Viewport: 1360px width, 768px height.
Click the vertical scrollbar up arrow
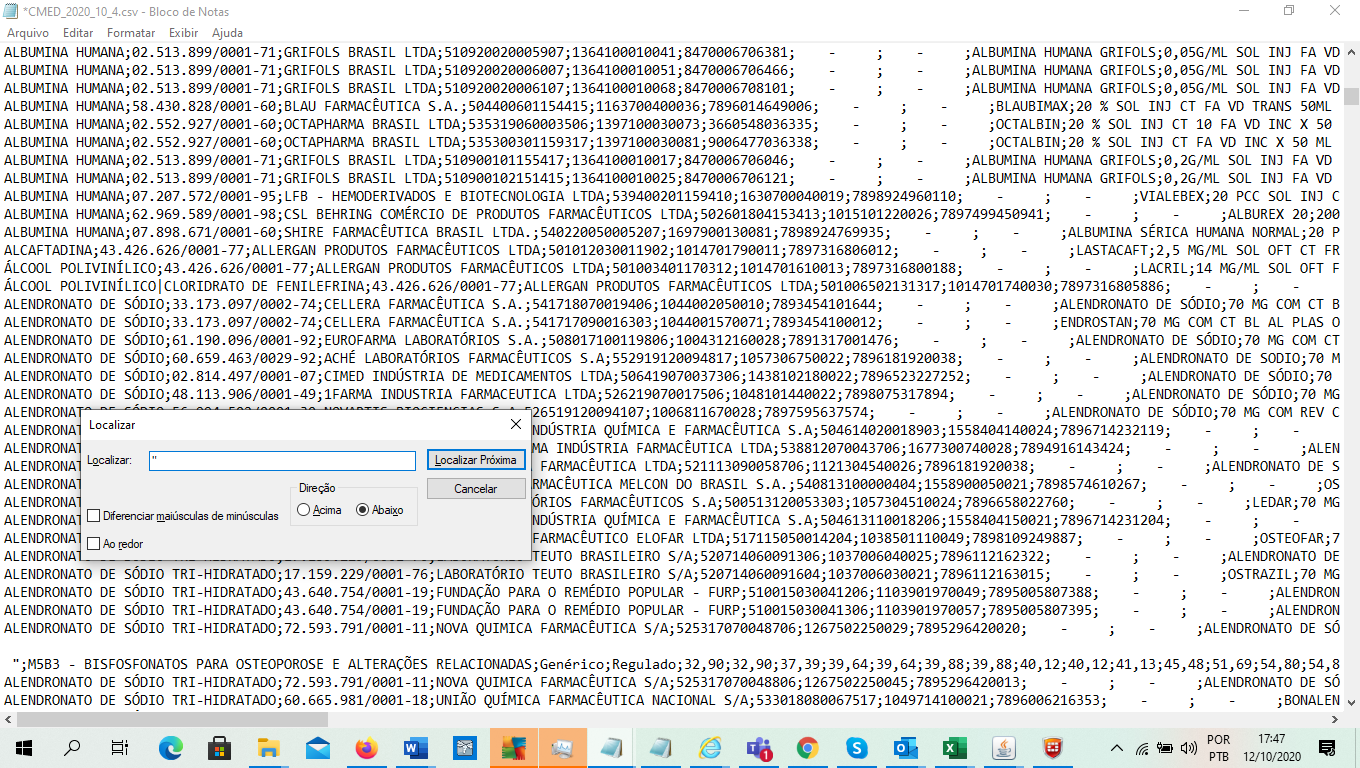[x=1351, y=52]
